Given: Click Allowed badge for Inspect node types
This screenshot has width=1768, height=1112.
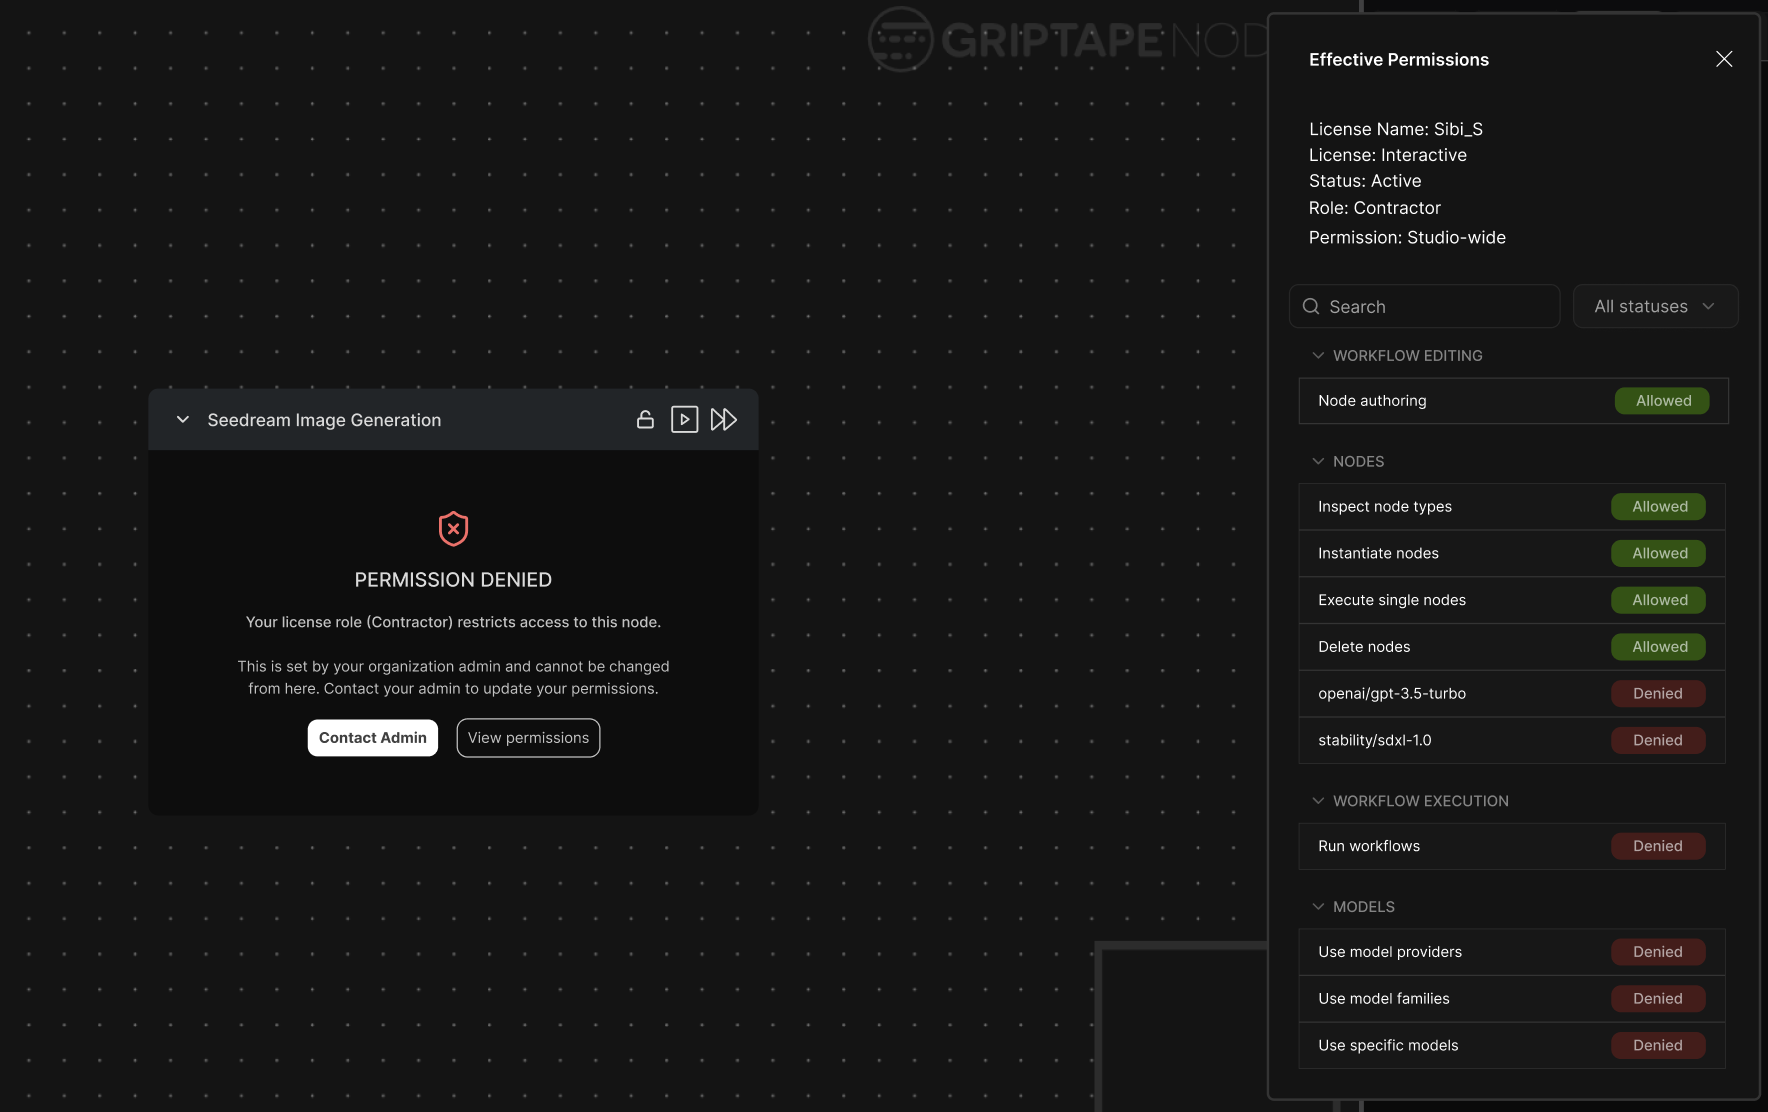Looking at the screenshot, I should 1659,507.
